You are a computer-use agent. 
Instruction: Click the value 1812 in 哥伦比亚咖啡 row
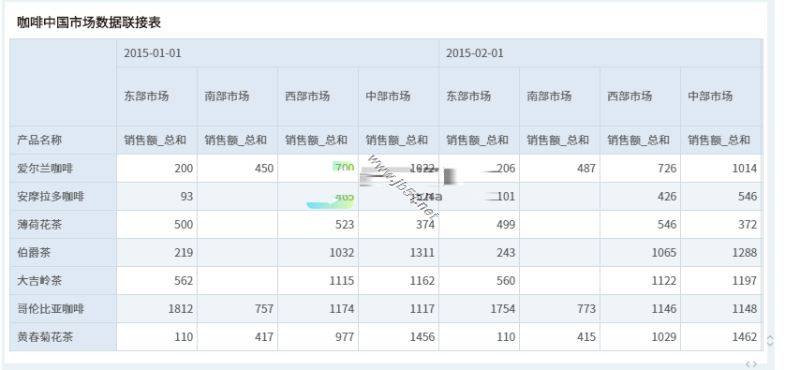[x=181, y=309]
